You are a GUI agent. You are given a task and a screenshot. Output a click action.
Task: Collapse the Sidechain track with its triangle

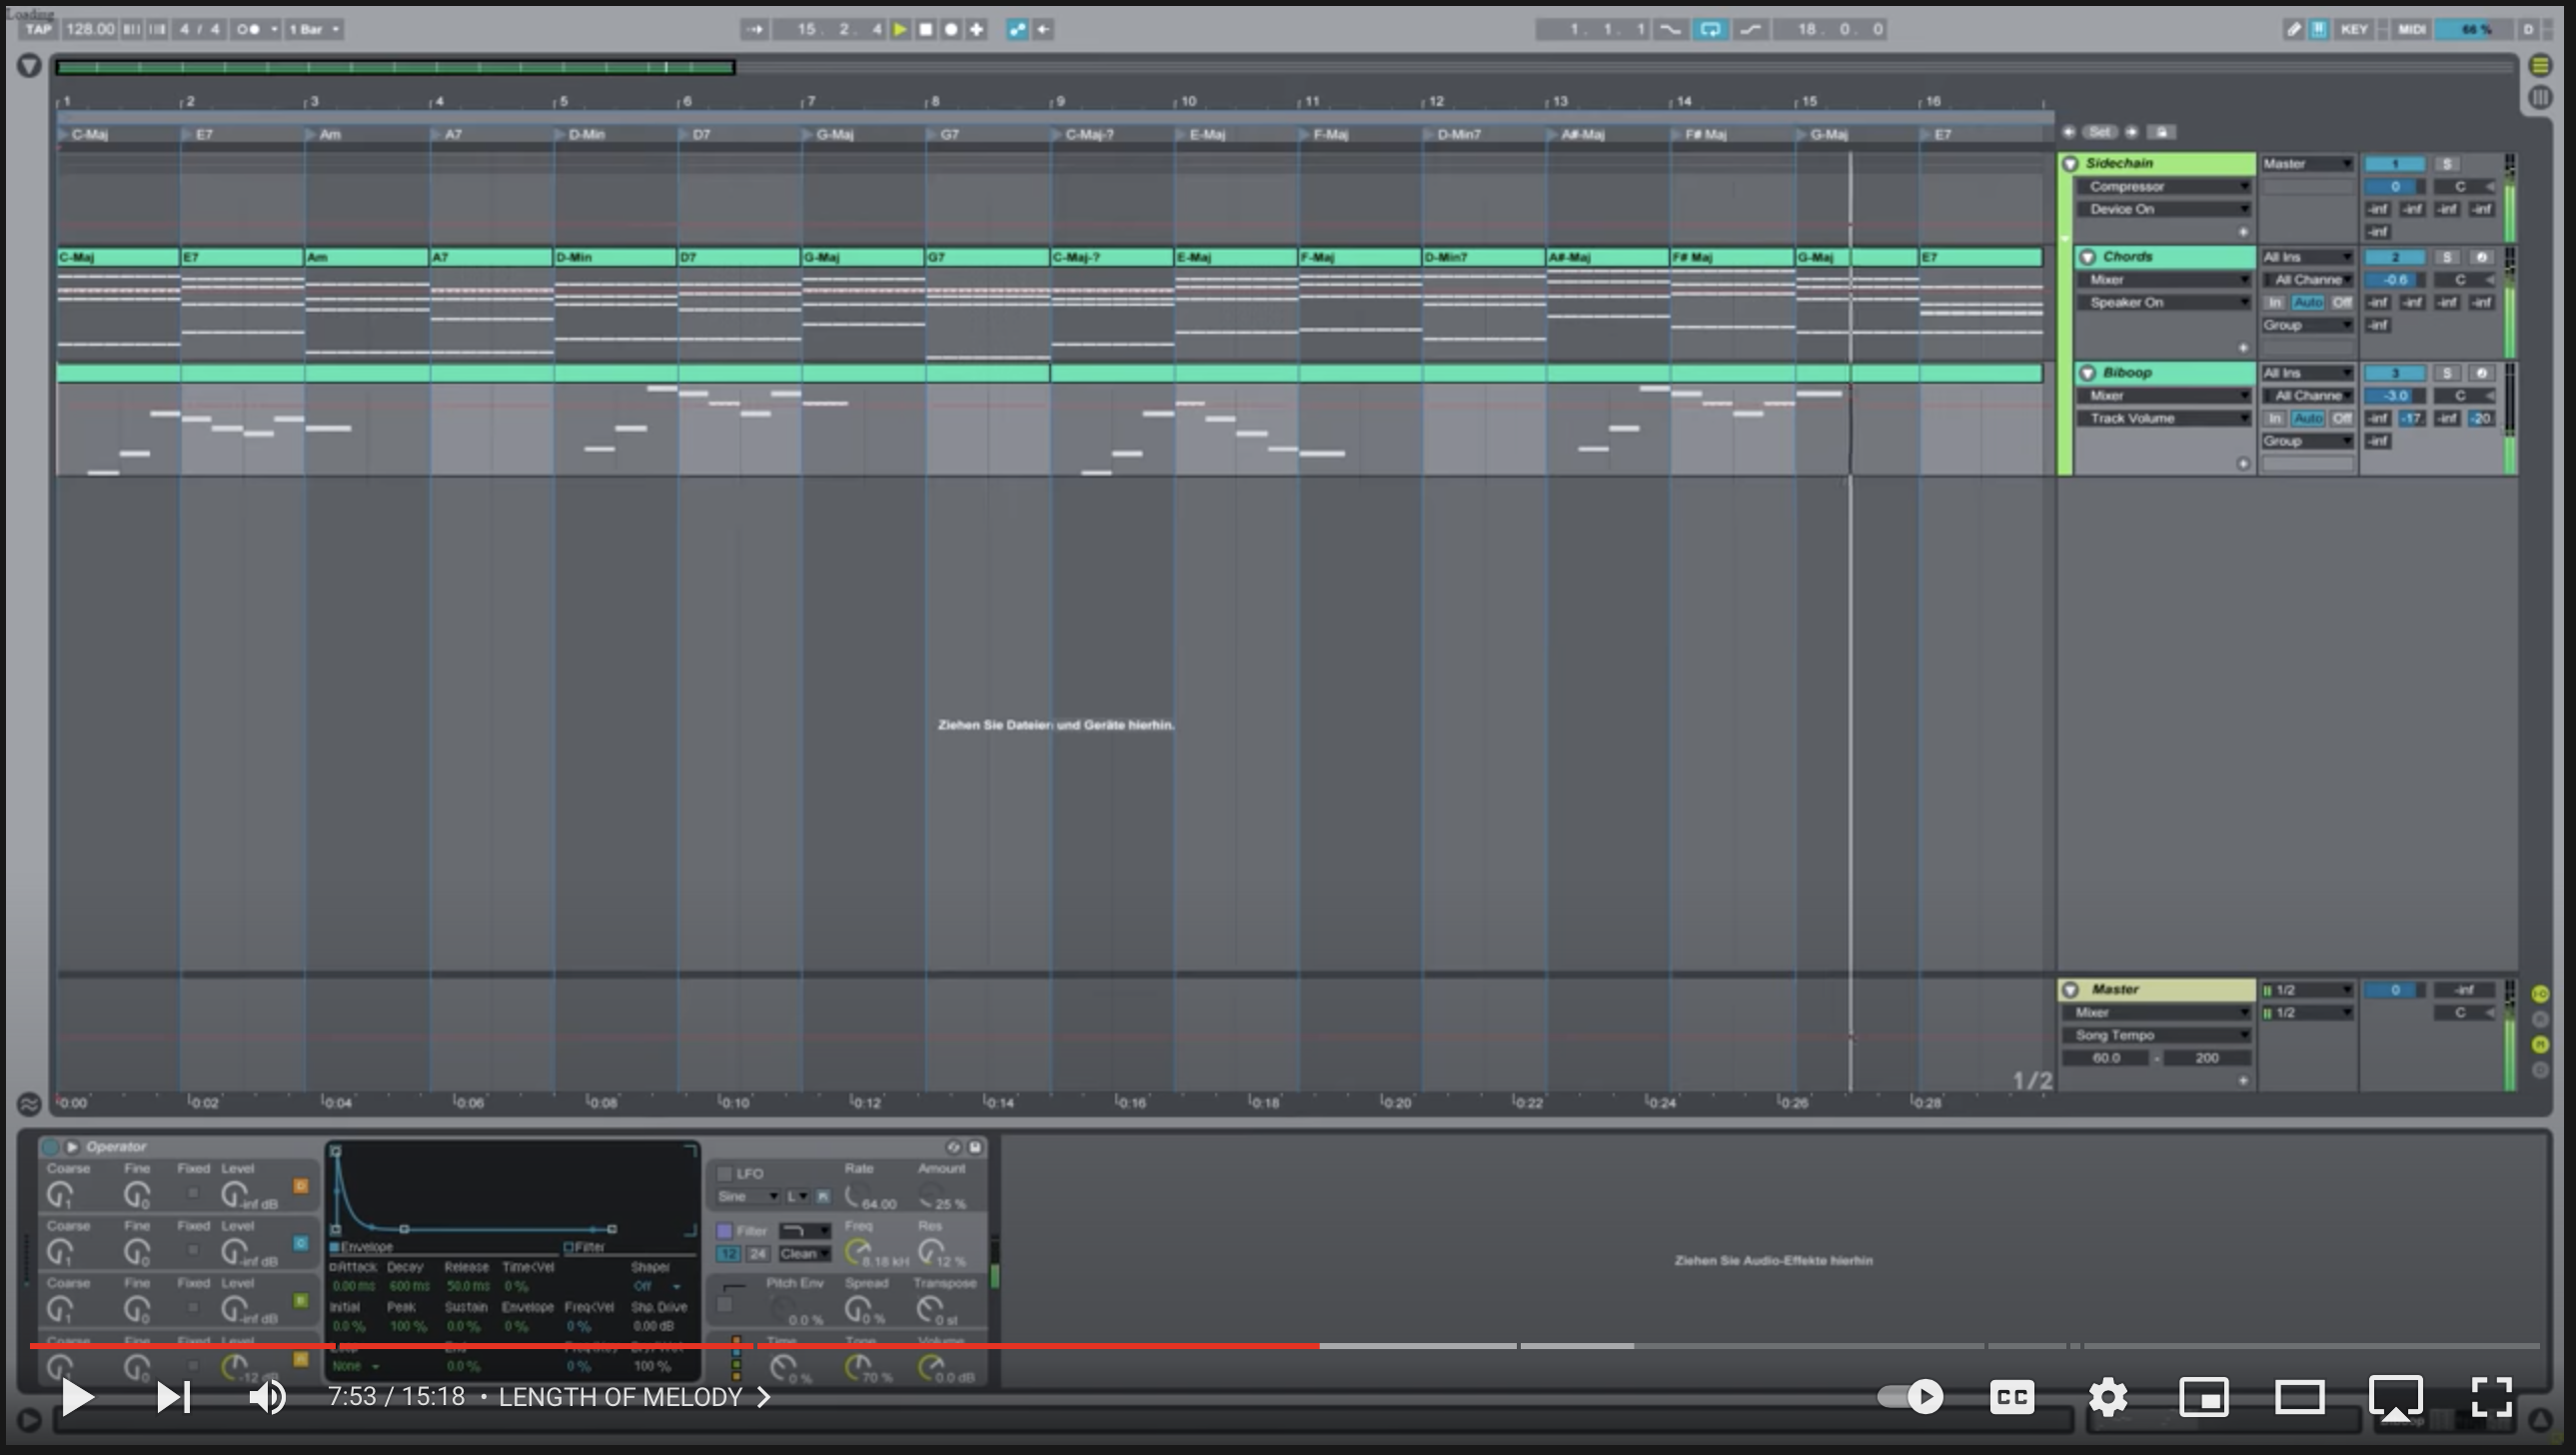(x=2071, y=163)
